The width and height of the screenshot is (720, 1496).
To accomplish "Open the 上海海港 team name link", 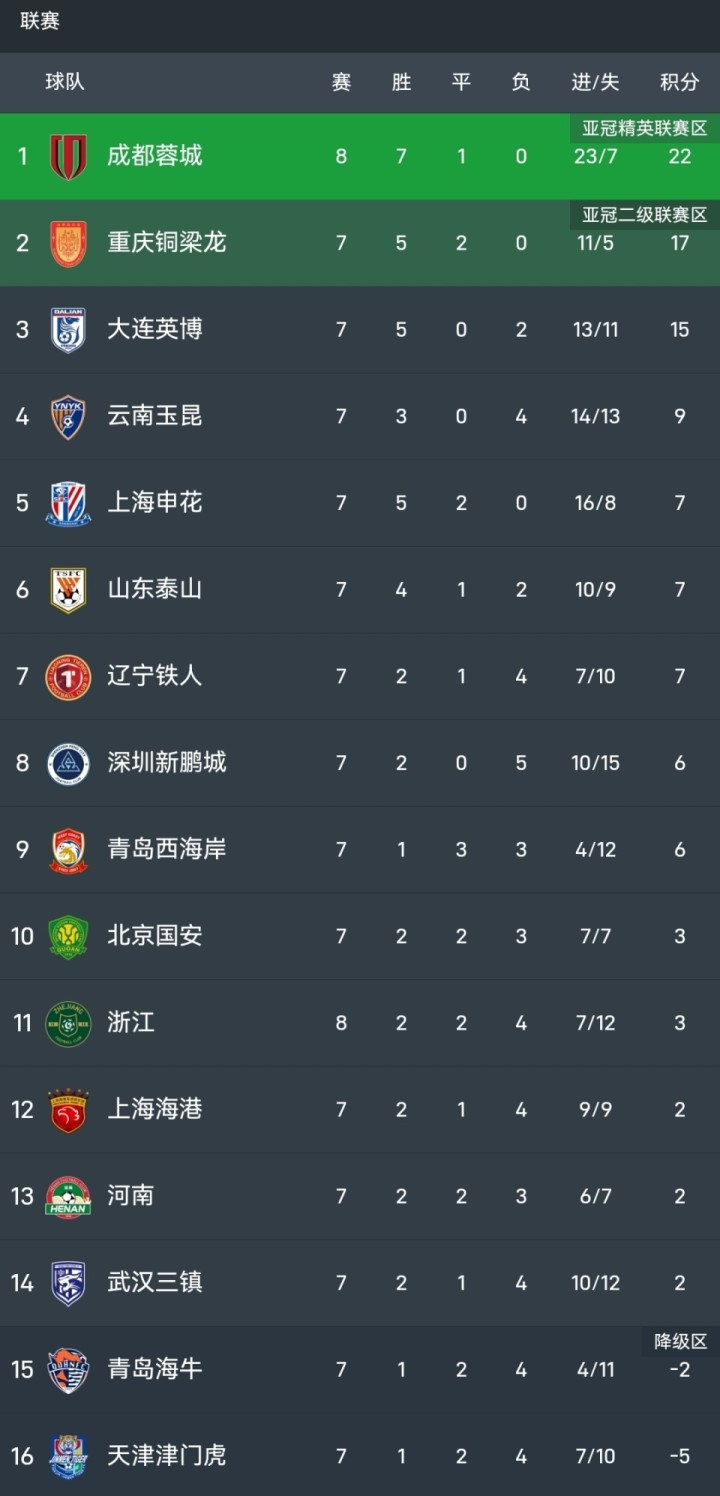I will (x=155, y=1109).
